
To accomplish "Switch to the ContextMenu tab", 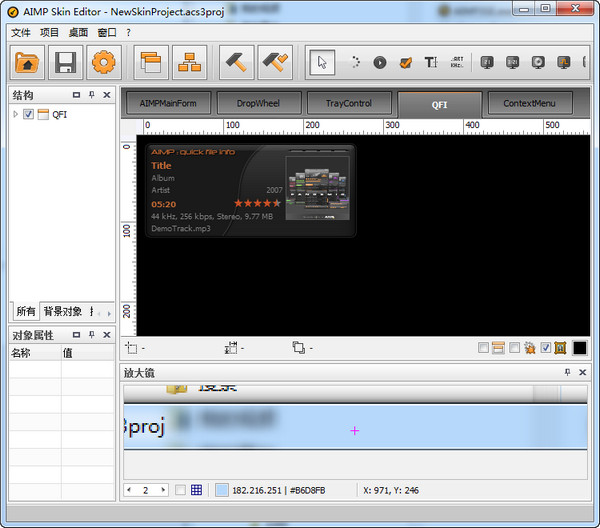I will pyautogui.click(x=536, y=103).
